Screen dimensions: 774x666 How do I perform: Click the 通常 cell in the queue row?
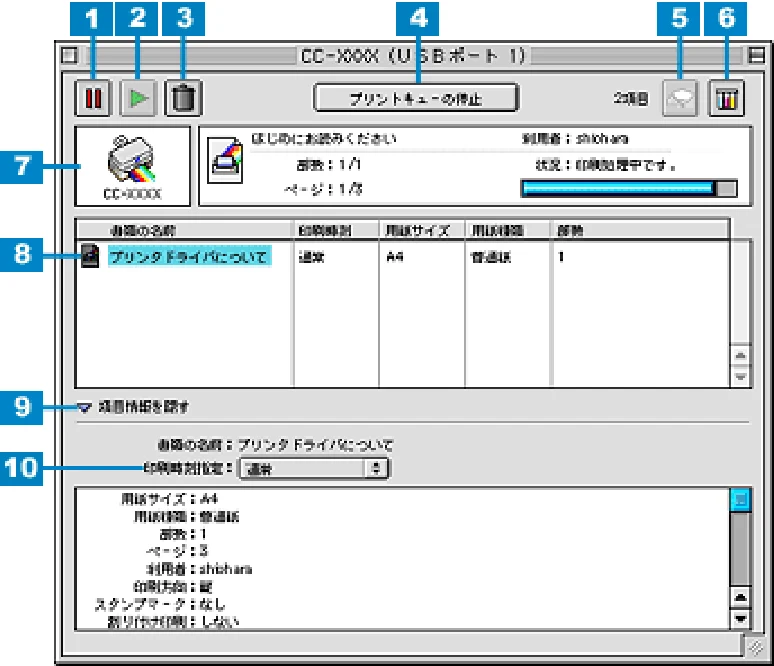[x=311, y=257]
